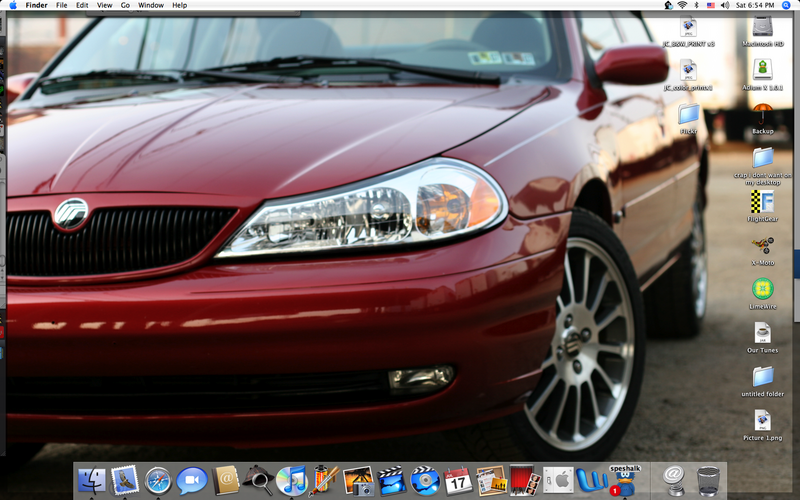Open the Window menu
This screenshot has width=800, height=500.
(x=151, y=5)
